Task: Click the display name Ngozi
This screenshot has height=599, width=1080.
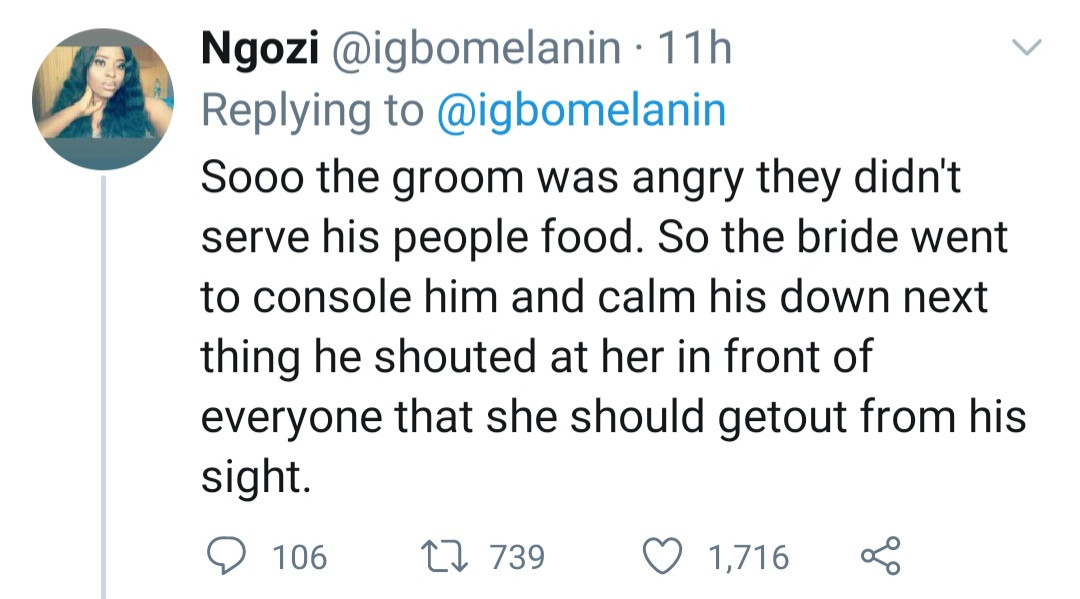Action: (259, 49)
